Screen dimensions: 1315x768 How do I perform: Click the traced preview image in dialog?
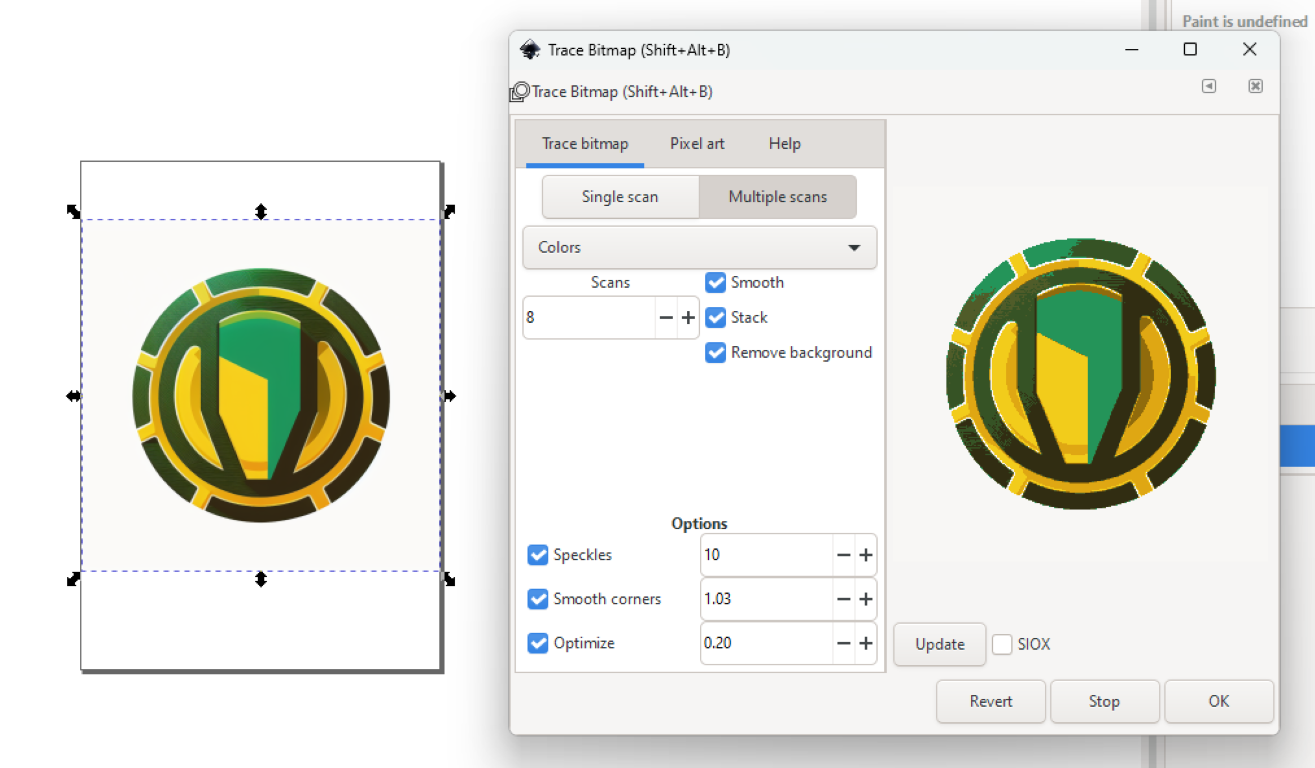(1081, 375)
